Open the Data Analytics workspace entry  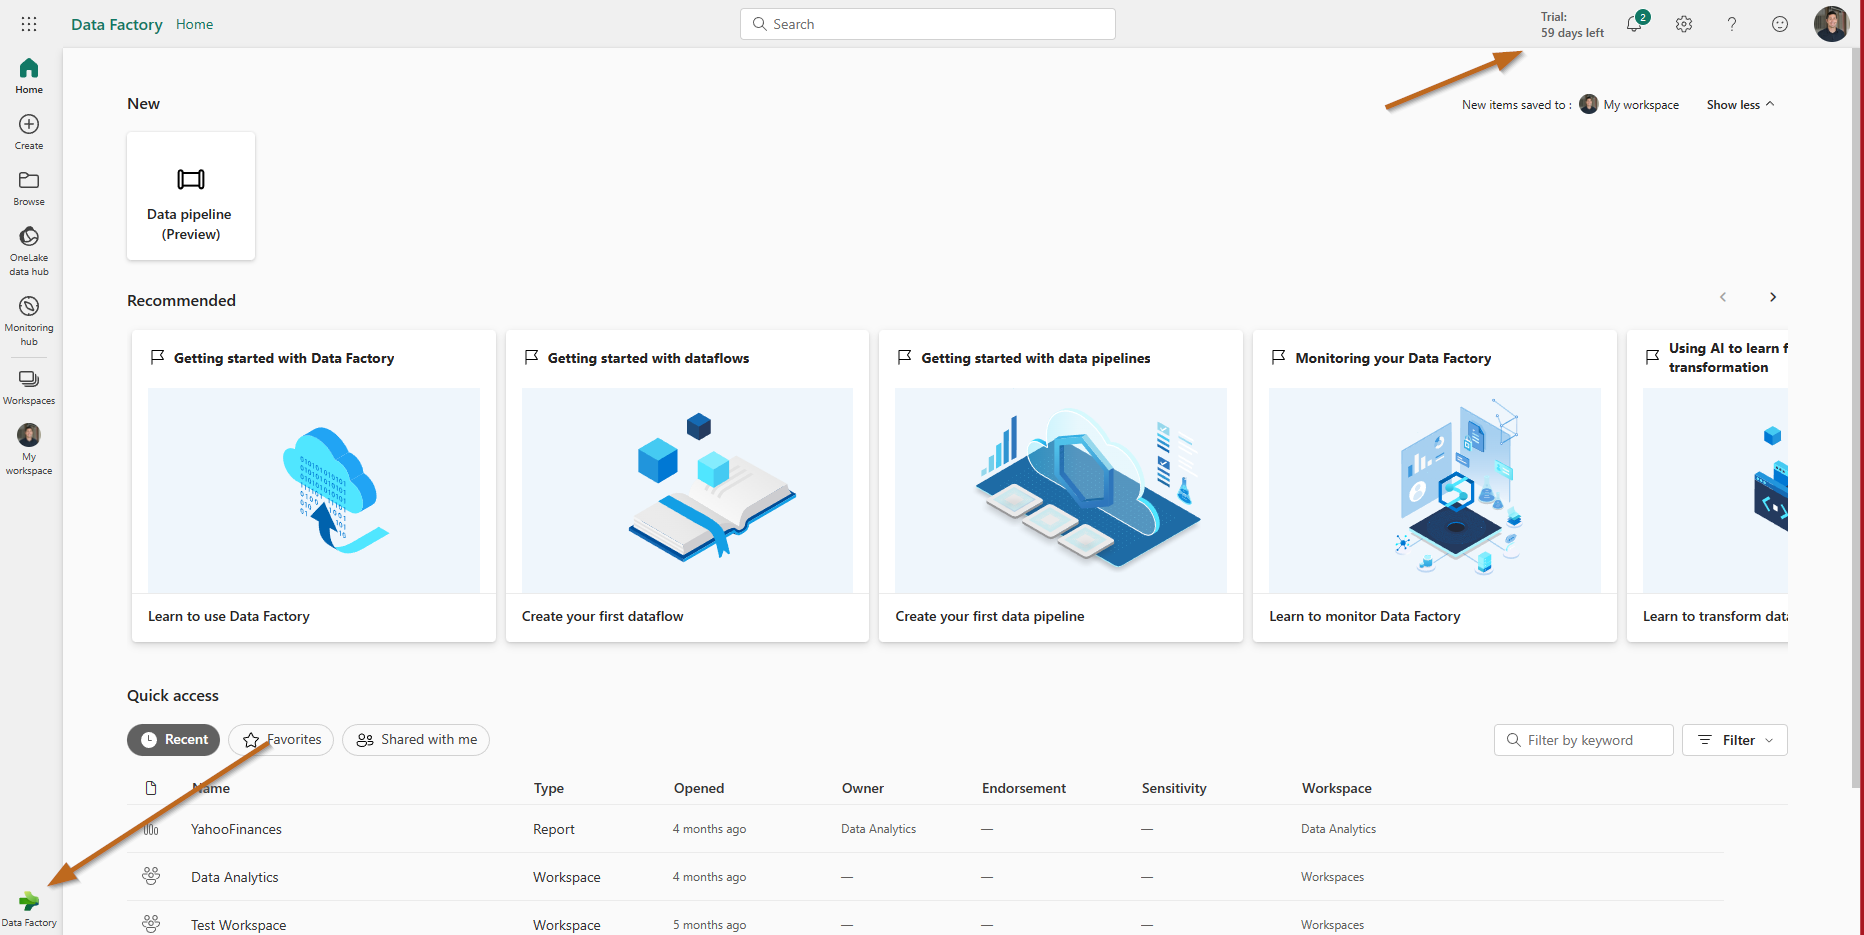(x=235, y=877)
